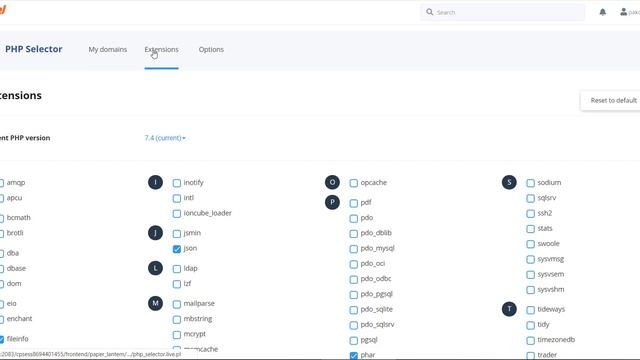Uncheck the json extension checkbox
The width and height of the screenshot is (640, 360).
177,249
